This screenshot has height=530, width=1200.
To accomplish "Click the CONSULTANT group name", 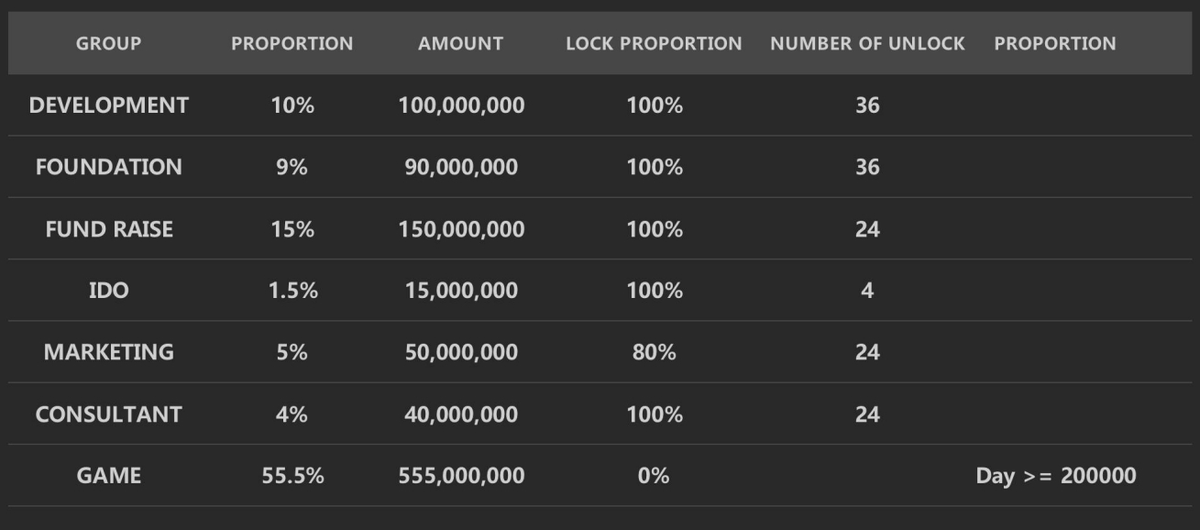I will (x=108, y=414).
